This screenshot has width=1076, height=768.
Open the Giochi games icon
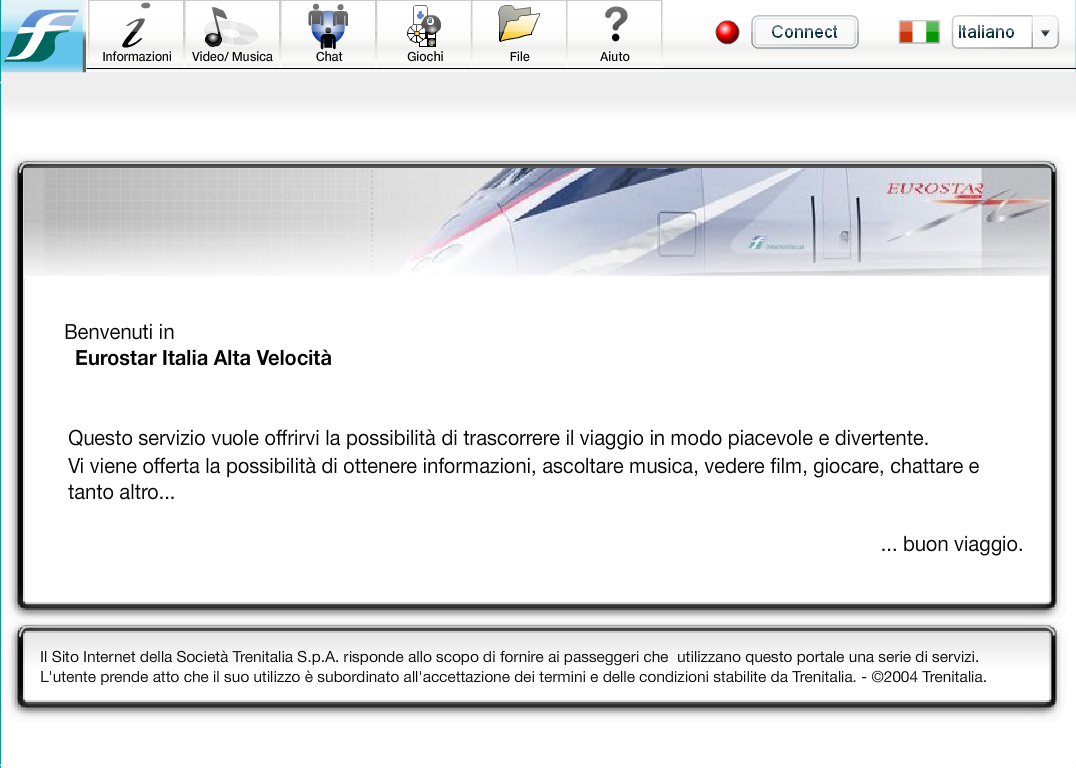(x=424, y=26)
